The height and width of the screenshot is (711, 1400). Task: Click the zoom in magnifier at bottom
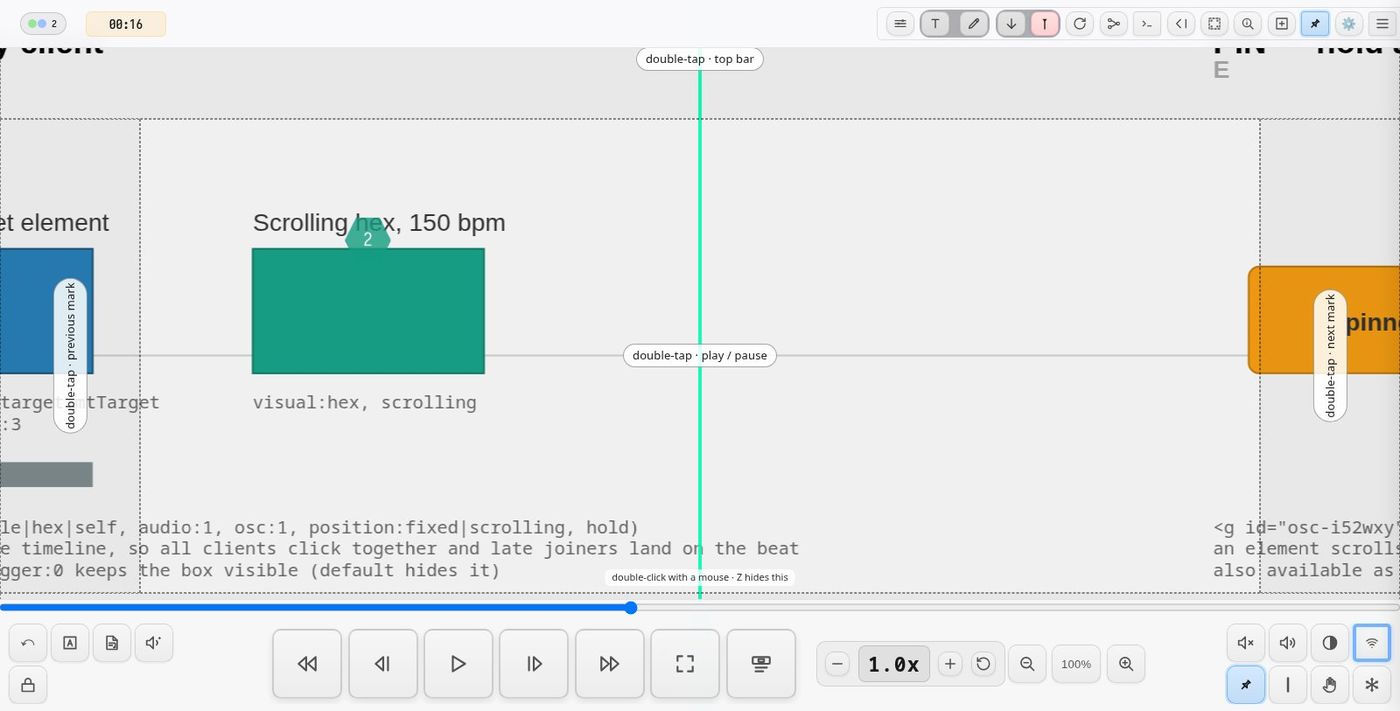pos(1126,664)
